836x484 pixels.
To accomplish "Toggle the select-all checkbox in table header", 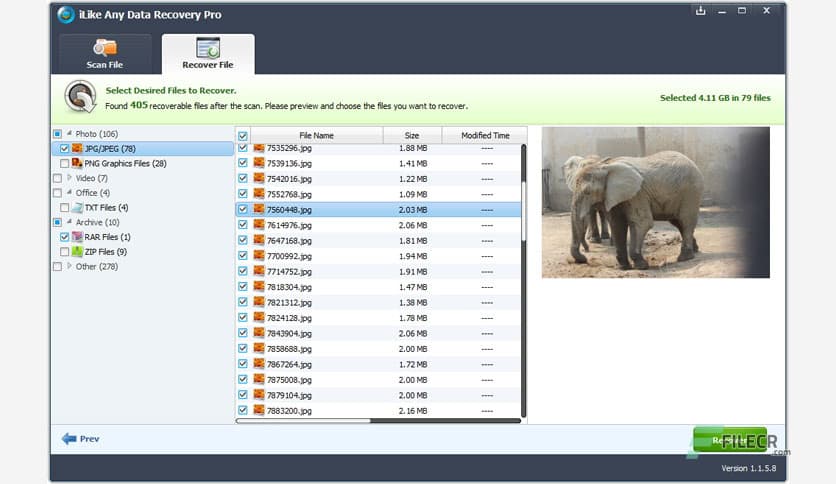I will click(243, 135).
